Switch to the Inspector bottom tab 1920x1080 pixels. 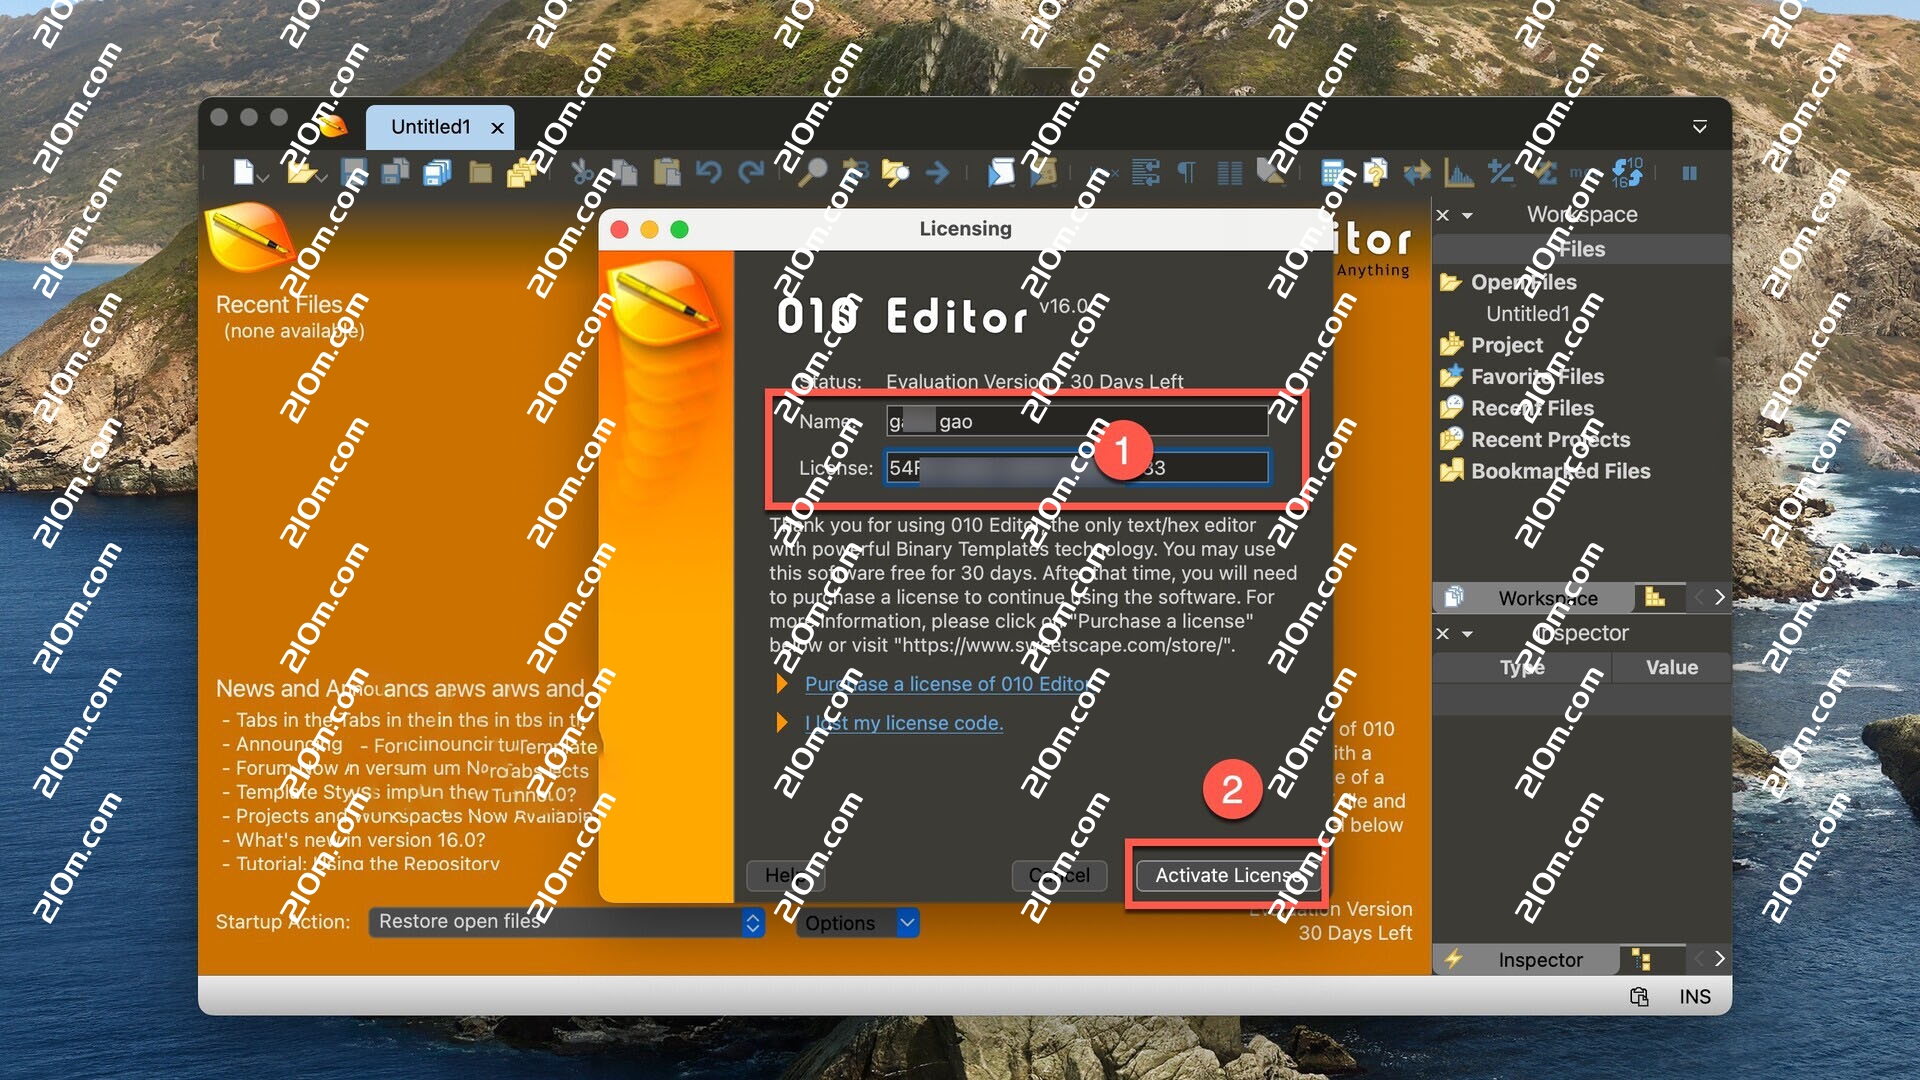pos(1539,960)
